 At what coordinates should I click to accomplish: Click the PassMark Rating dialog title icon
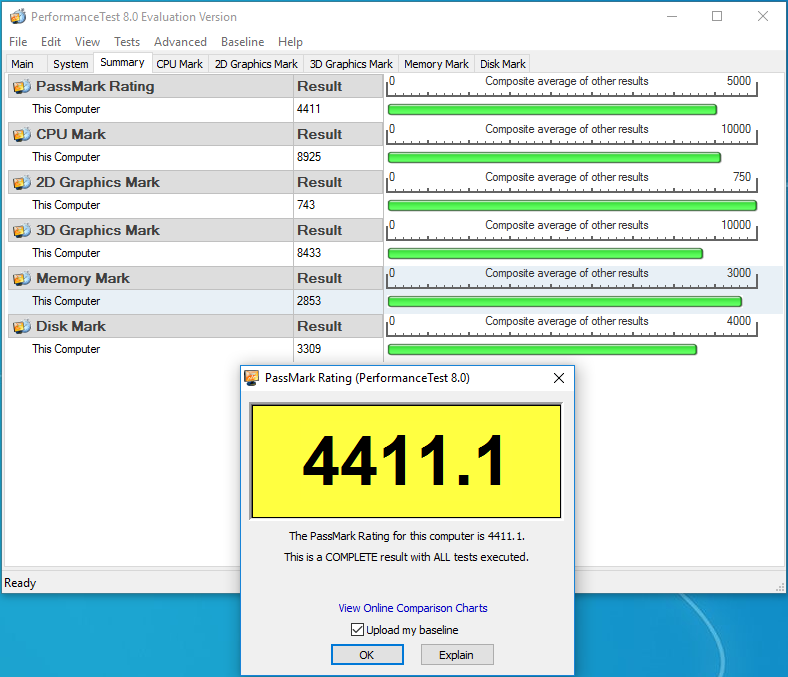251,378
